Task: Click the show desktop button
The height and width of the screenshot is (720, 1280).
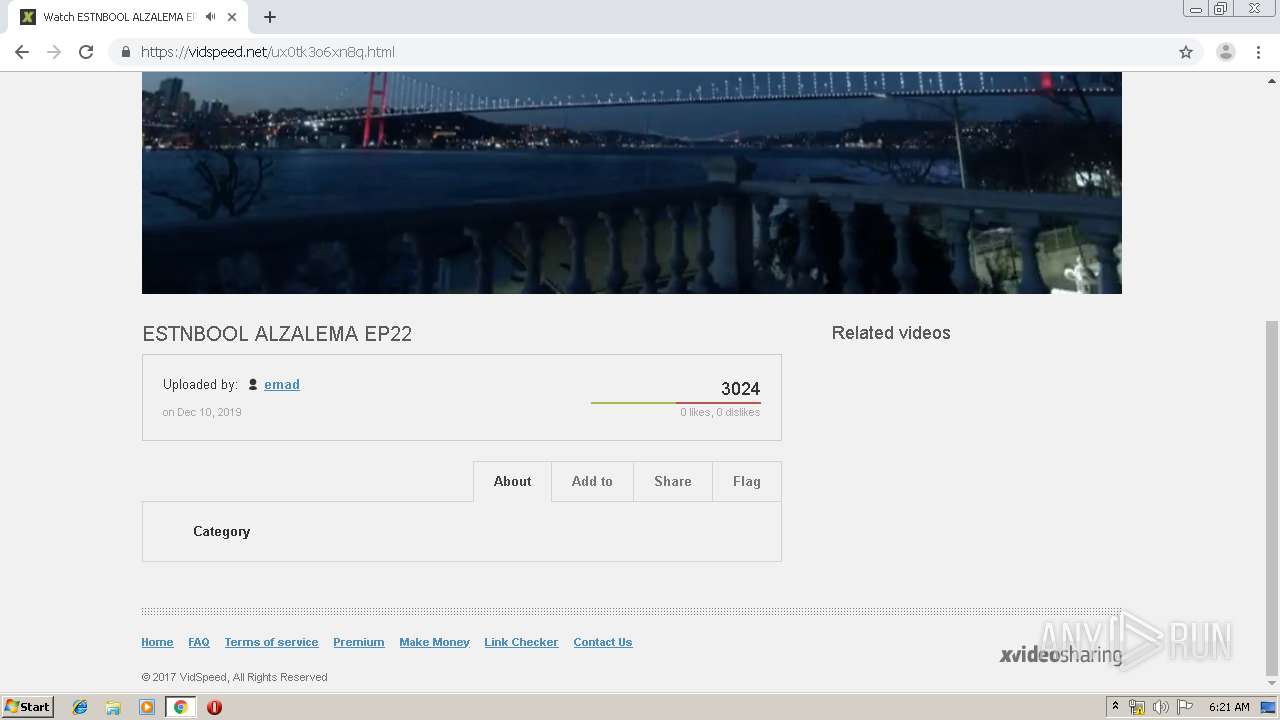Action: pyautogui.click(x=1268, y=707)
